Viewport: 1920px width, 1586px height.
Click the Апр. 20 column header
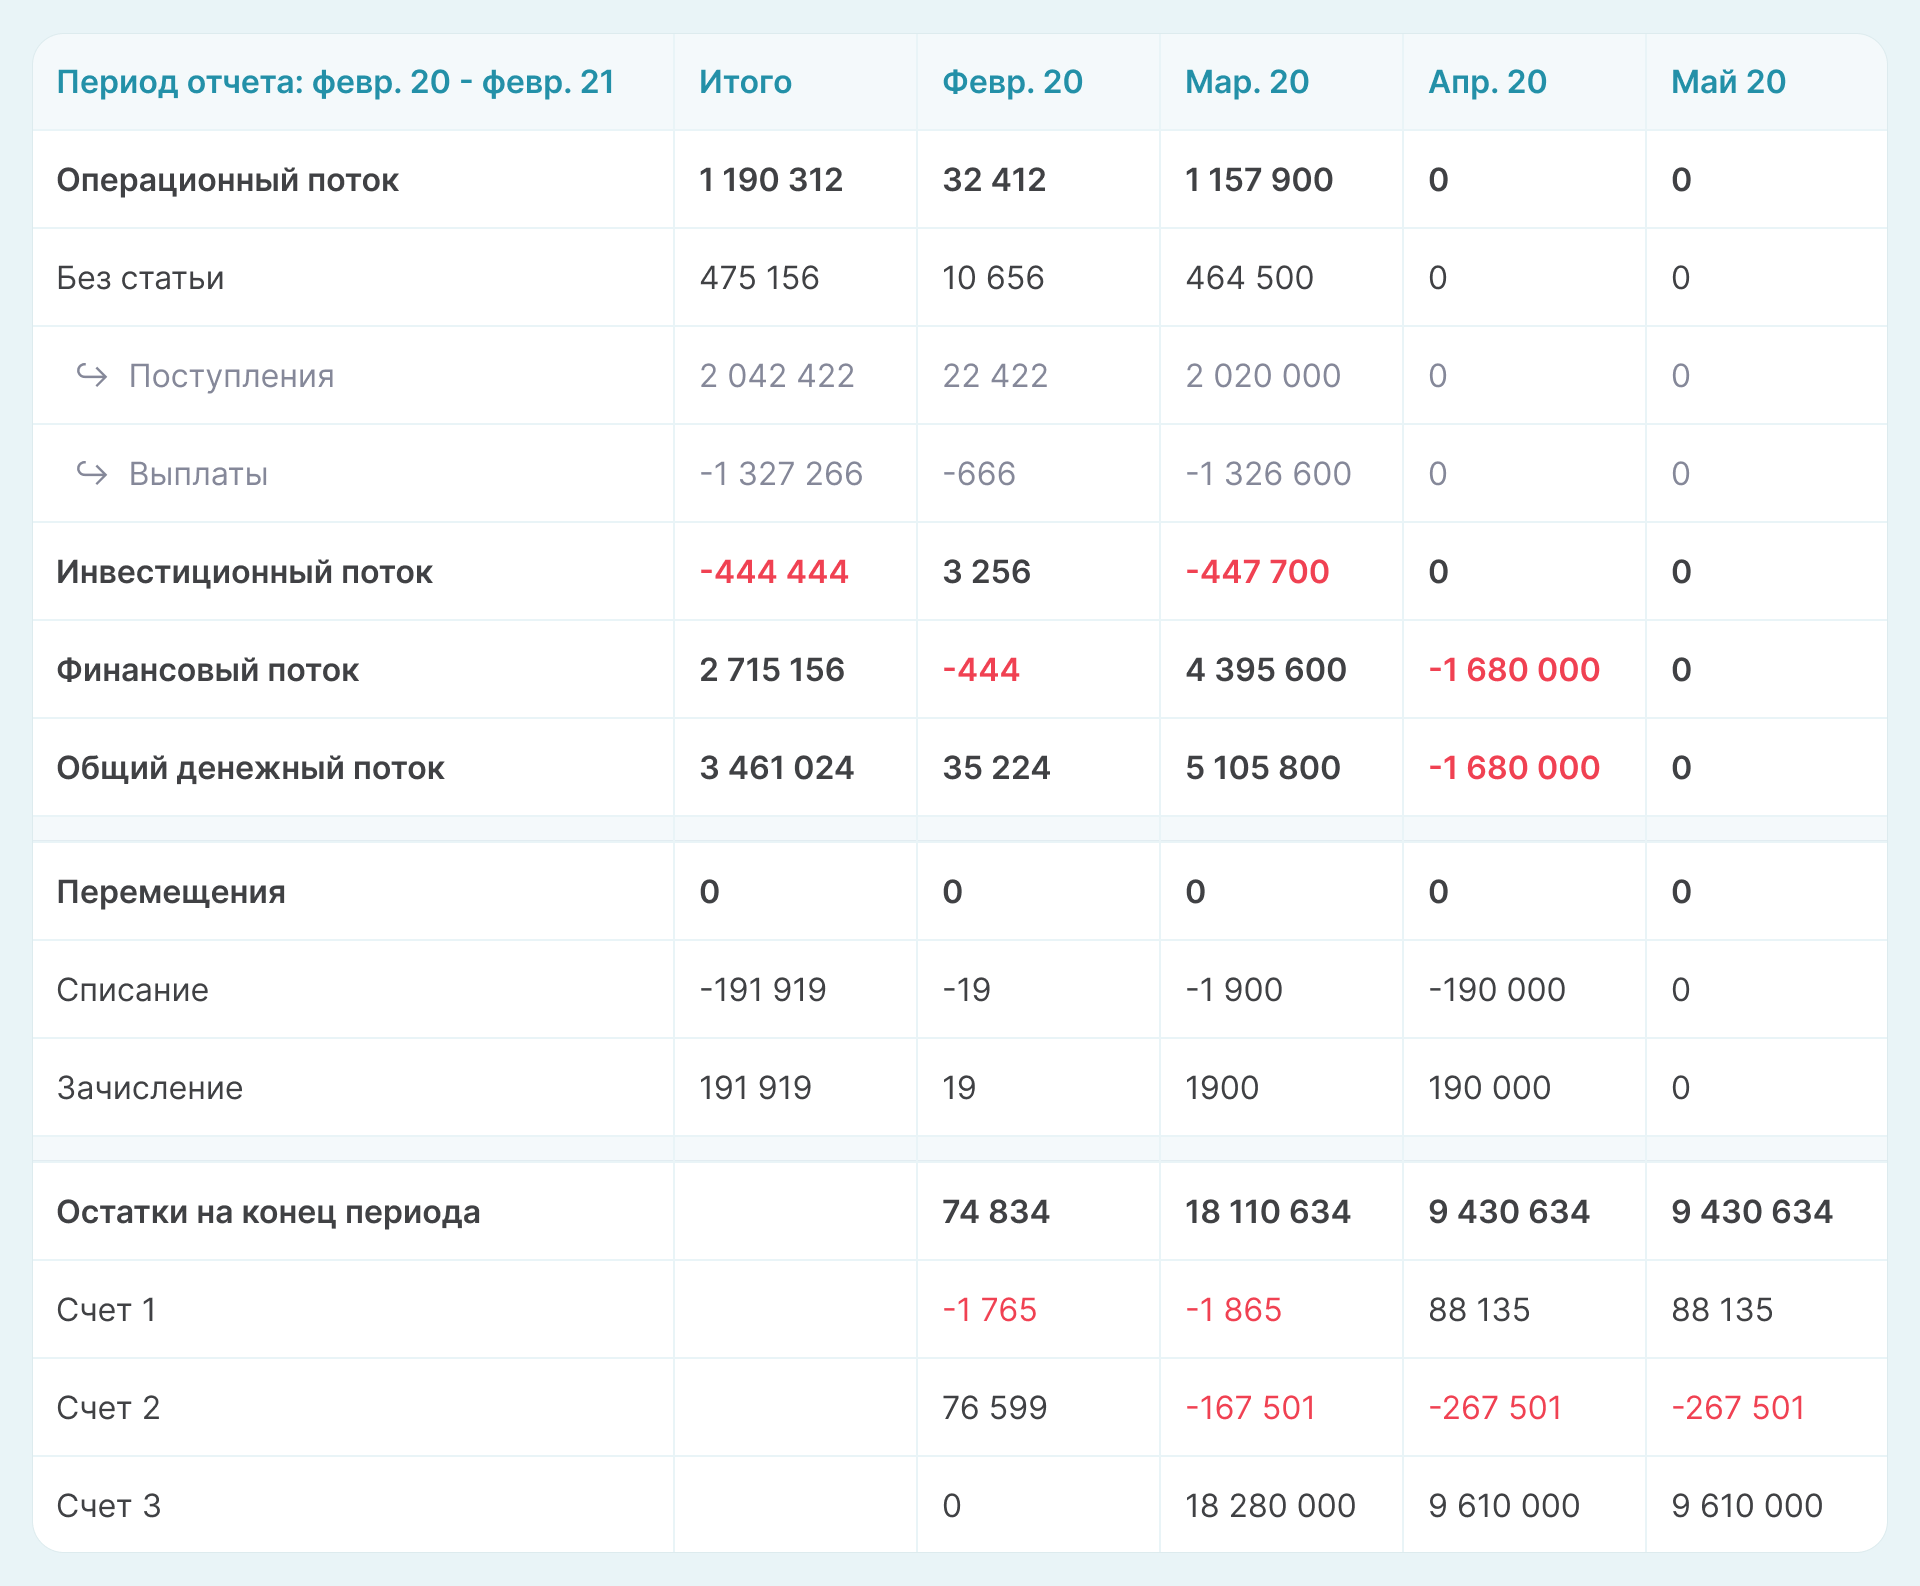coord(1487,82)
